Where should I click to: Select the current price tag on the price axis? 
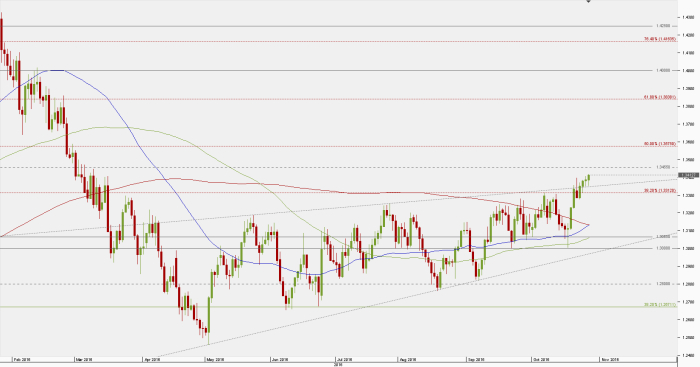pos(688,175)
